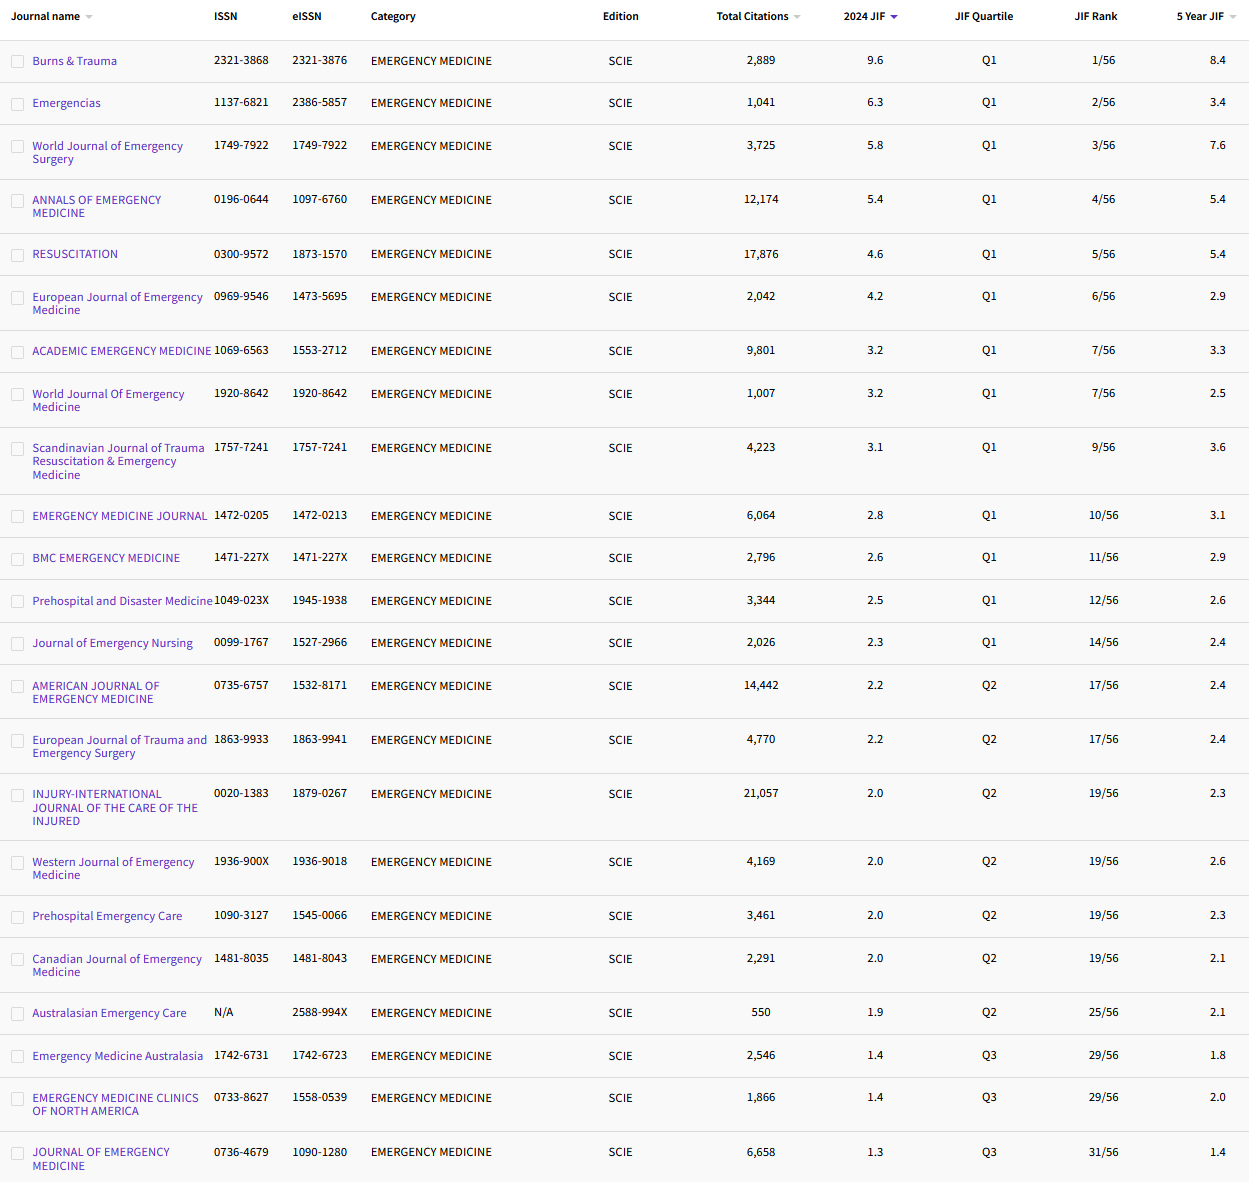Toggle the 2024 JIF sort direction
This screenshot has height=1182, width=1249.
tap(895, 16)
